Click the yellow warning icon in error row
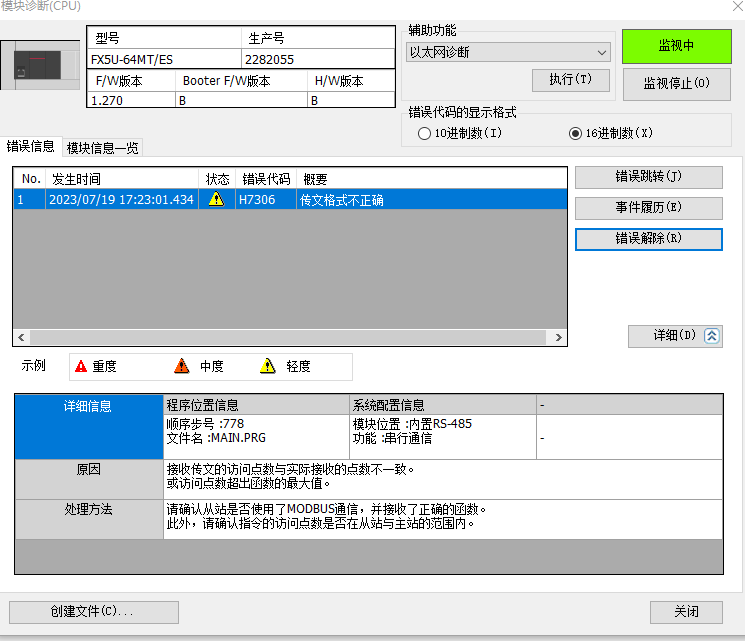This screenshot has width=745, height=641. (x=216, y=199)
